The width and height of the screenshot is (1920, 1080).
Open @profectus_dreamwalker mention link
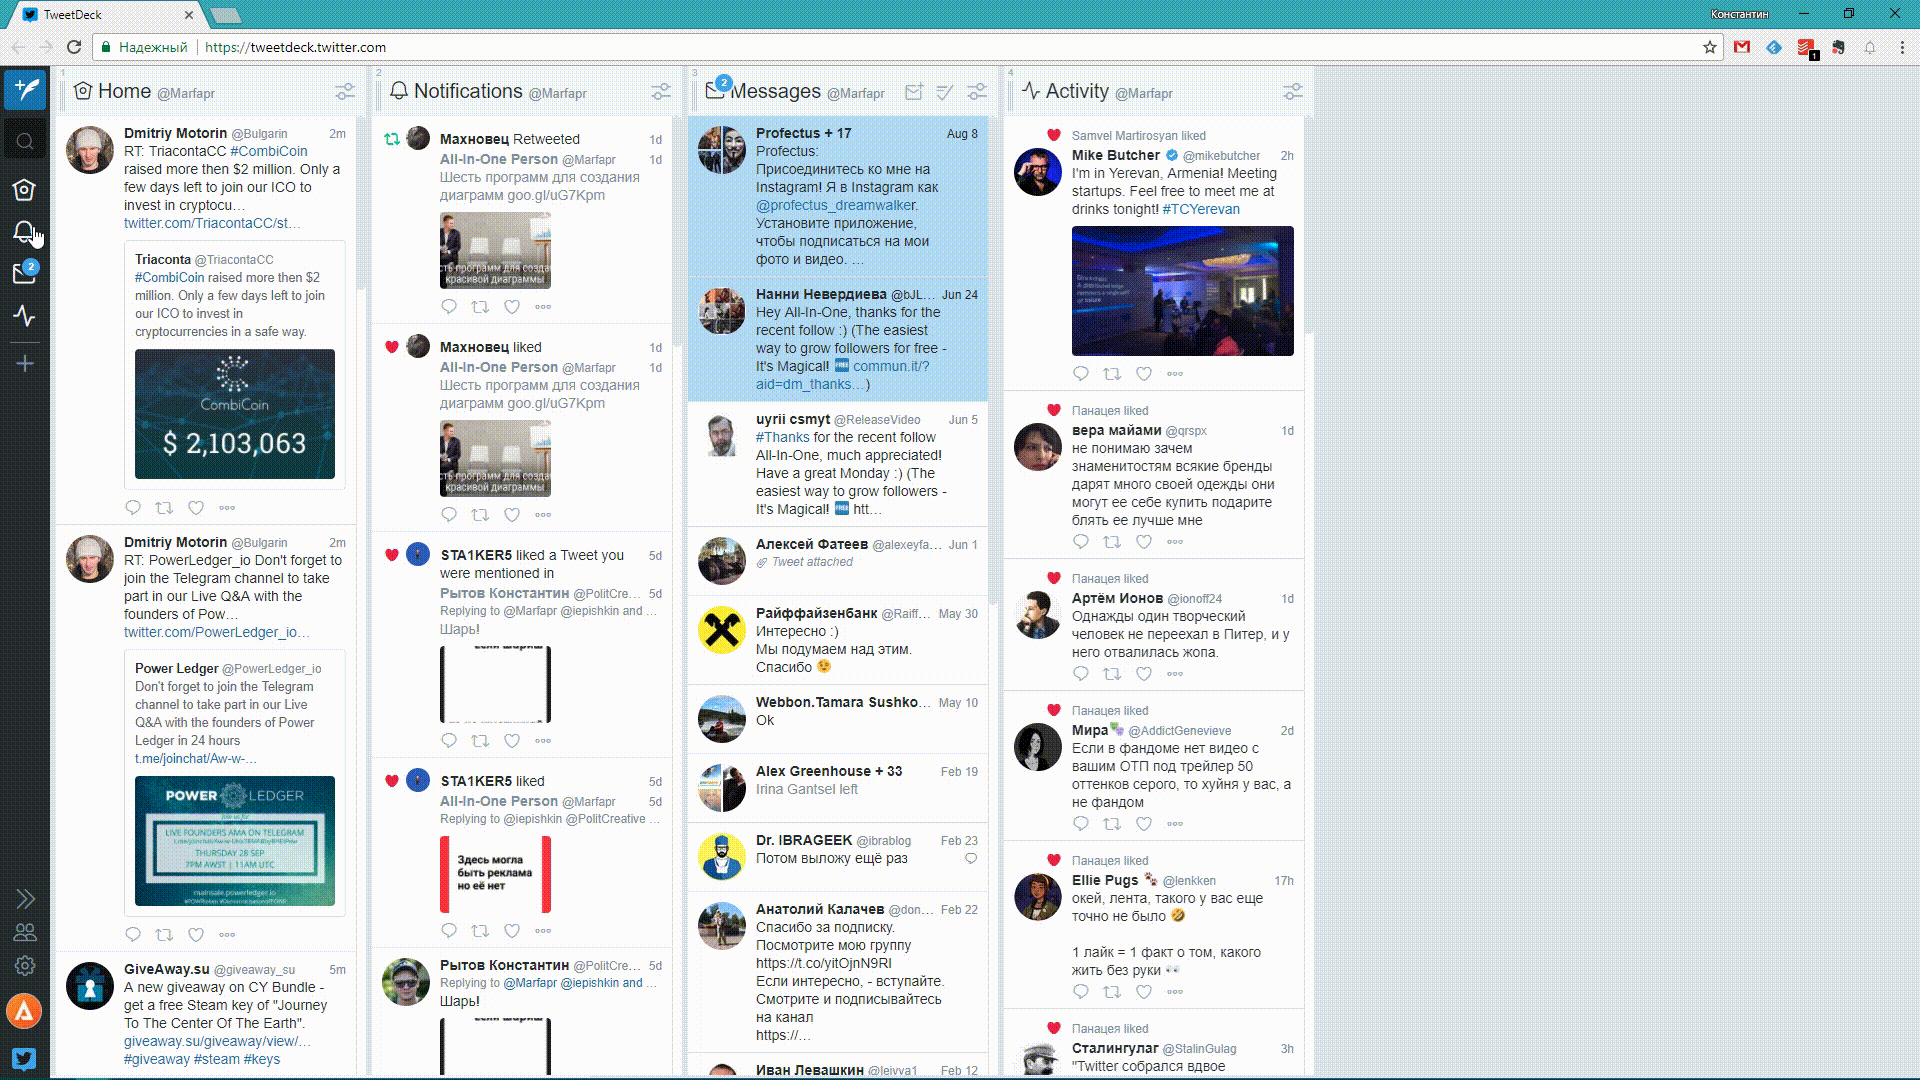[x=835, y=205]
